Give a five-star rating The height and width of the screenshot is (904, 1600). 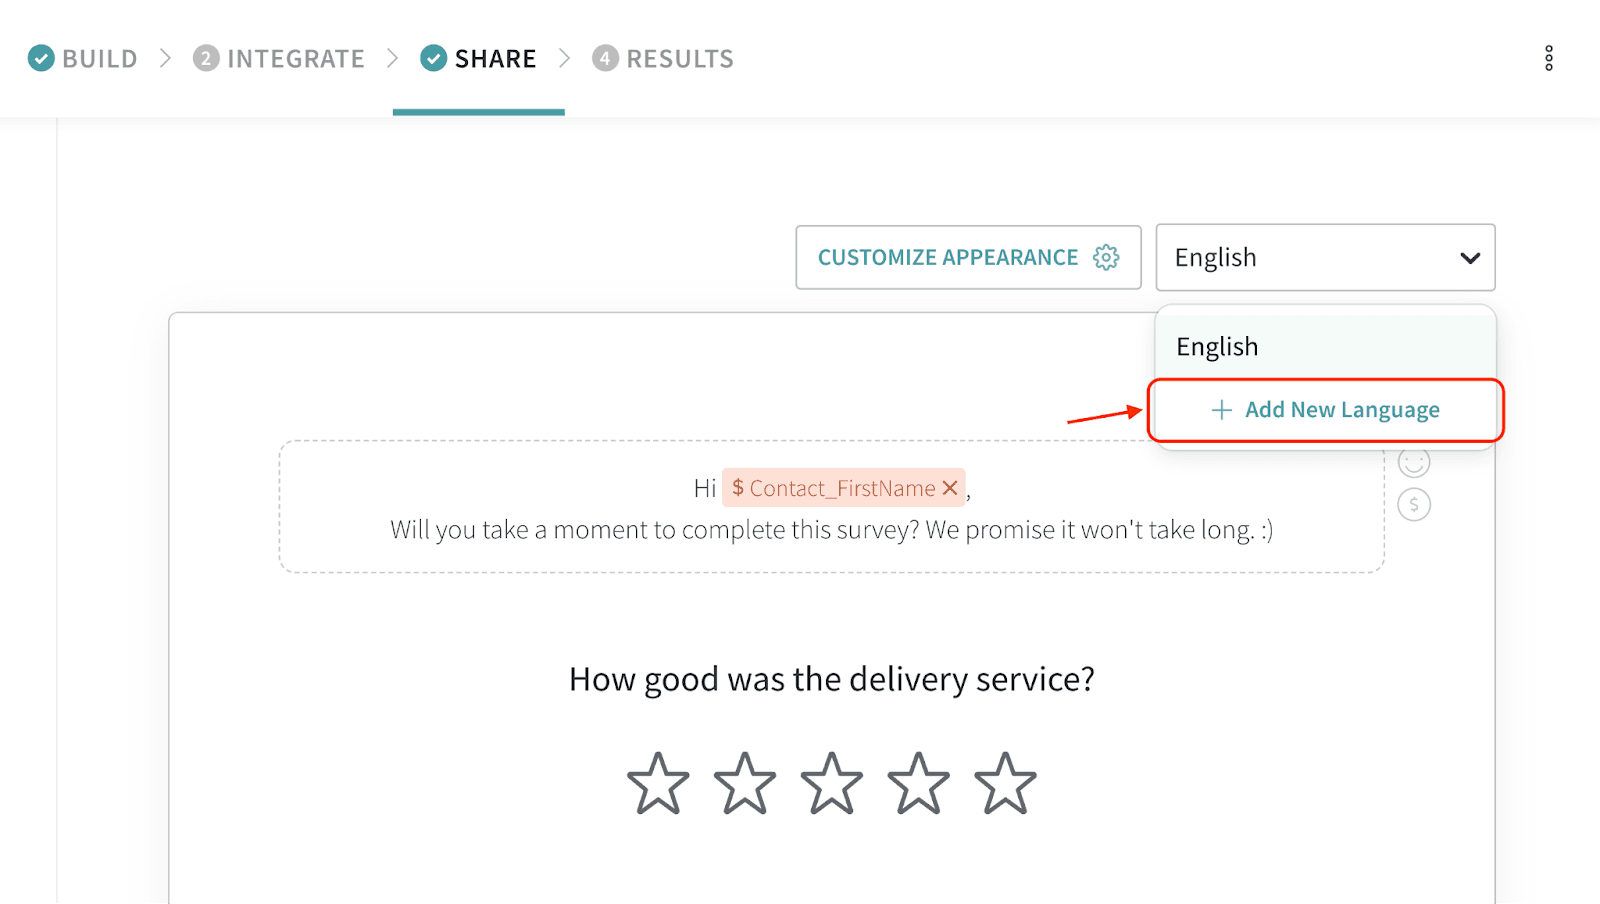coord(1005,783)
